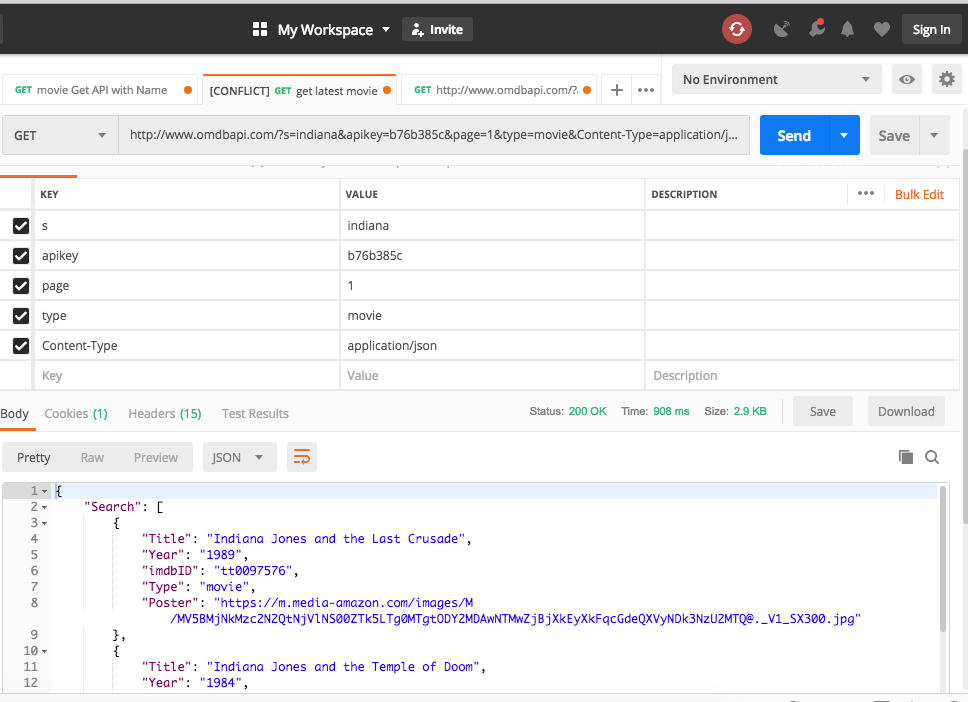The width and height of the screenshot is (968, 702).
Task: Open the Test Results tab
Action: [x=255, y=413]
